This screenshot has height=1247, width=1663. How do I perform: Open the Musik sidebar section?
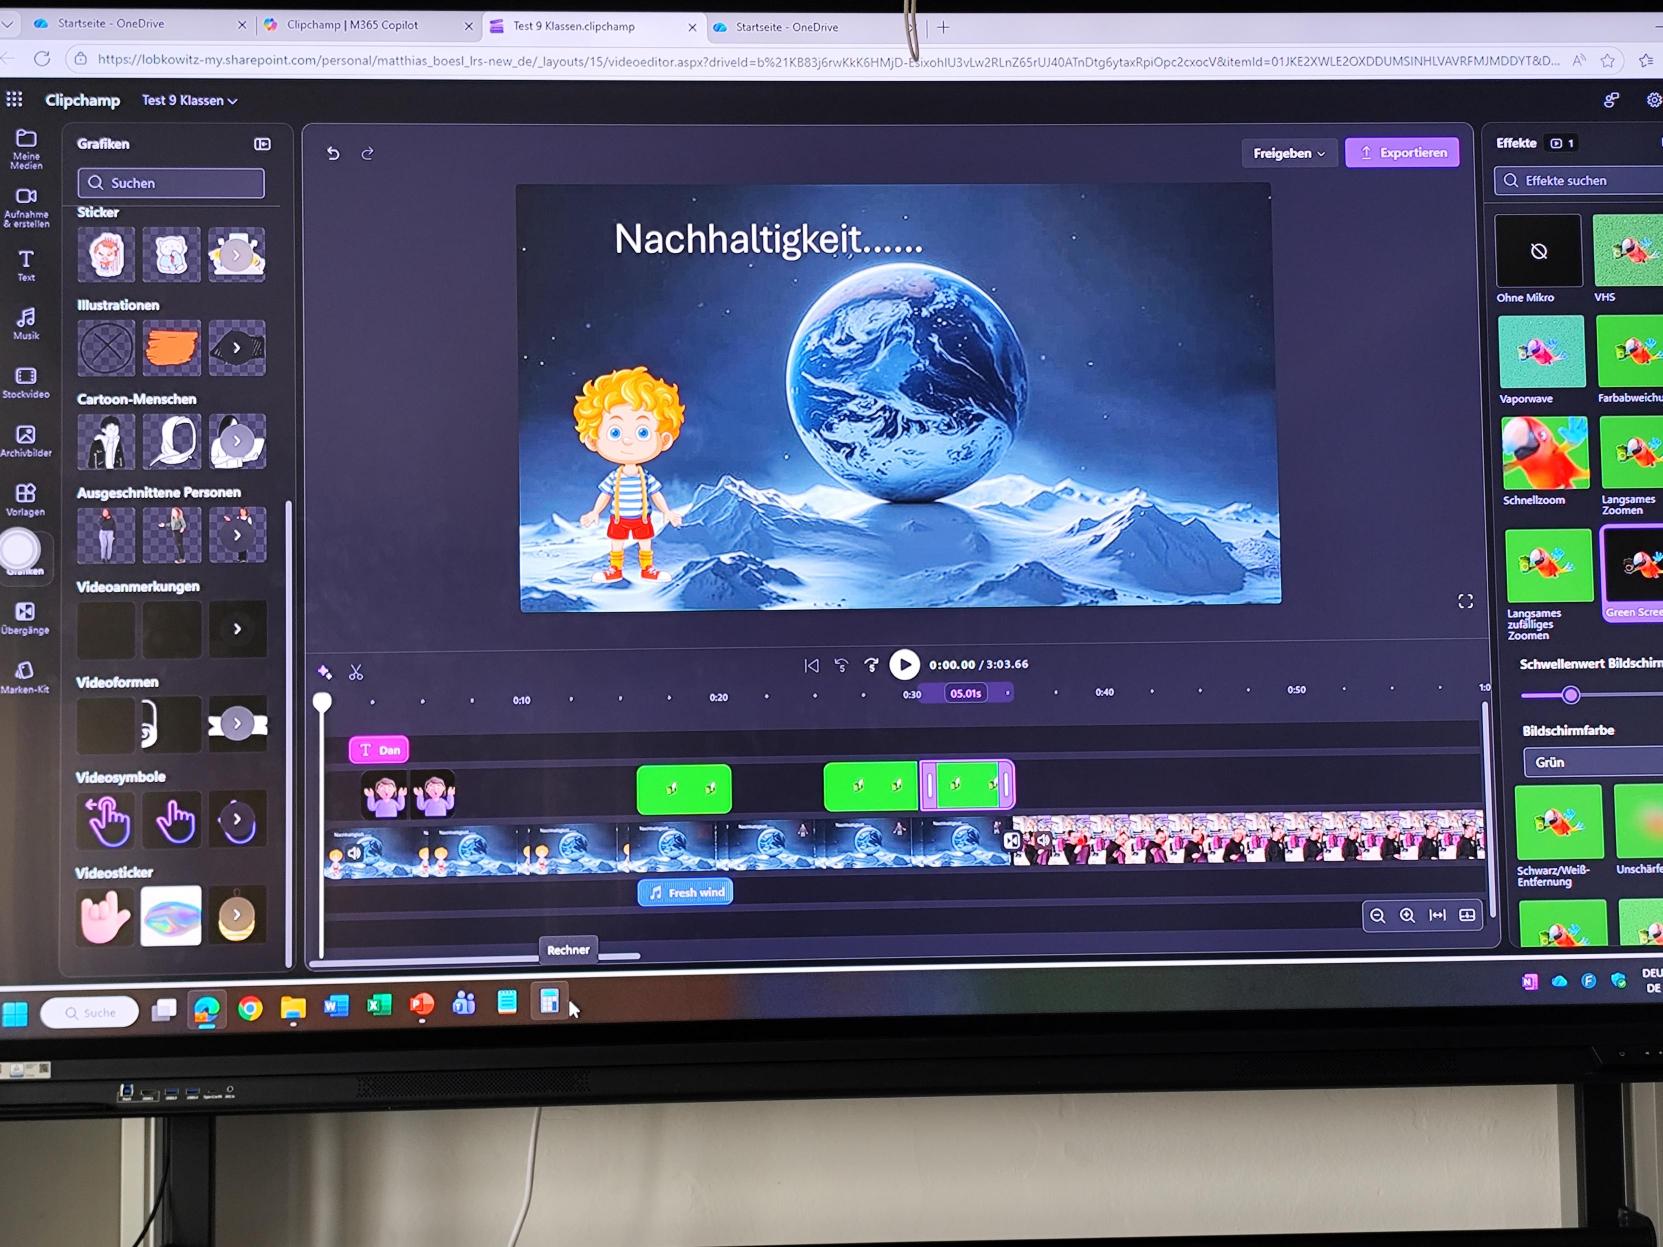(x=26, y=323)
